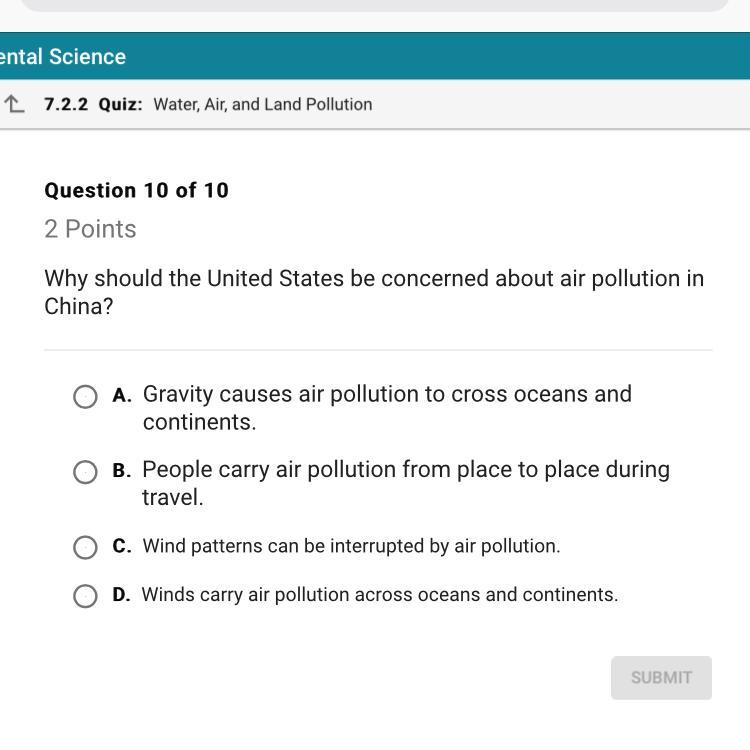750x750 pixels.
Task: Mark the radio button for option C
Action: [85, 547]
